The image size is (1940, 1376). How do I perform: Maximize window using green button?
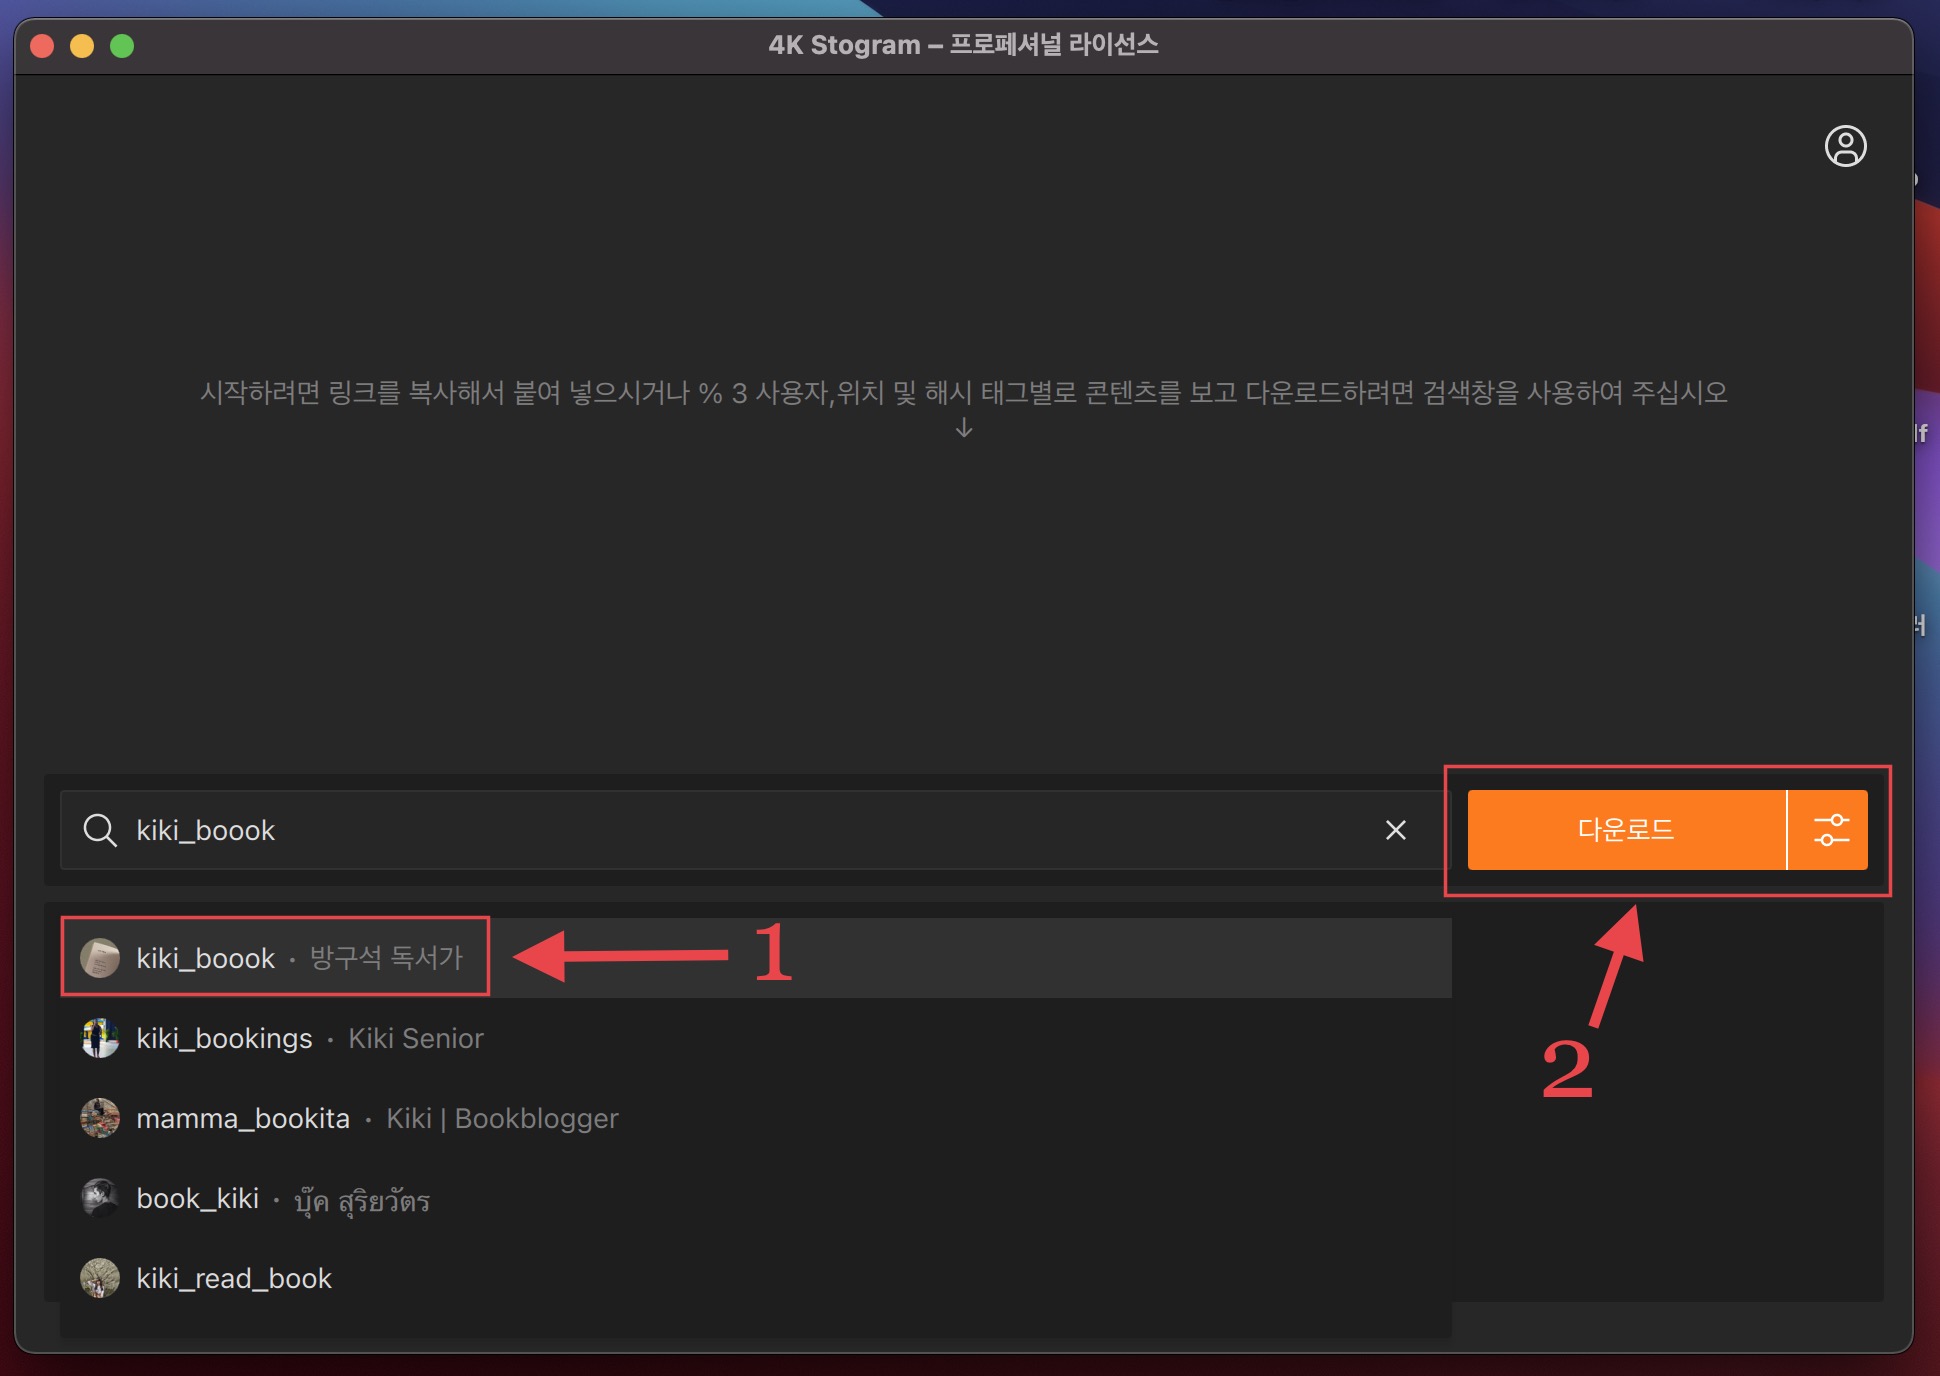(x=122, y=46)
